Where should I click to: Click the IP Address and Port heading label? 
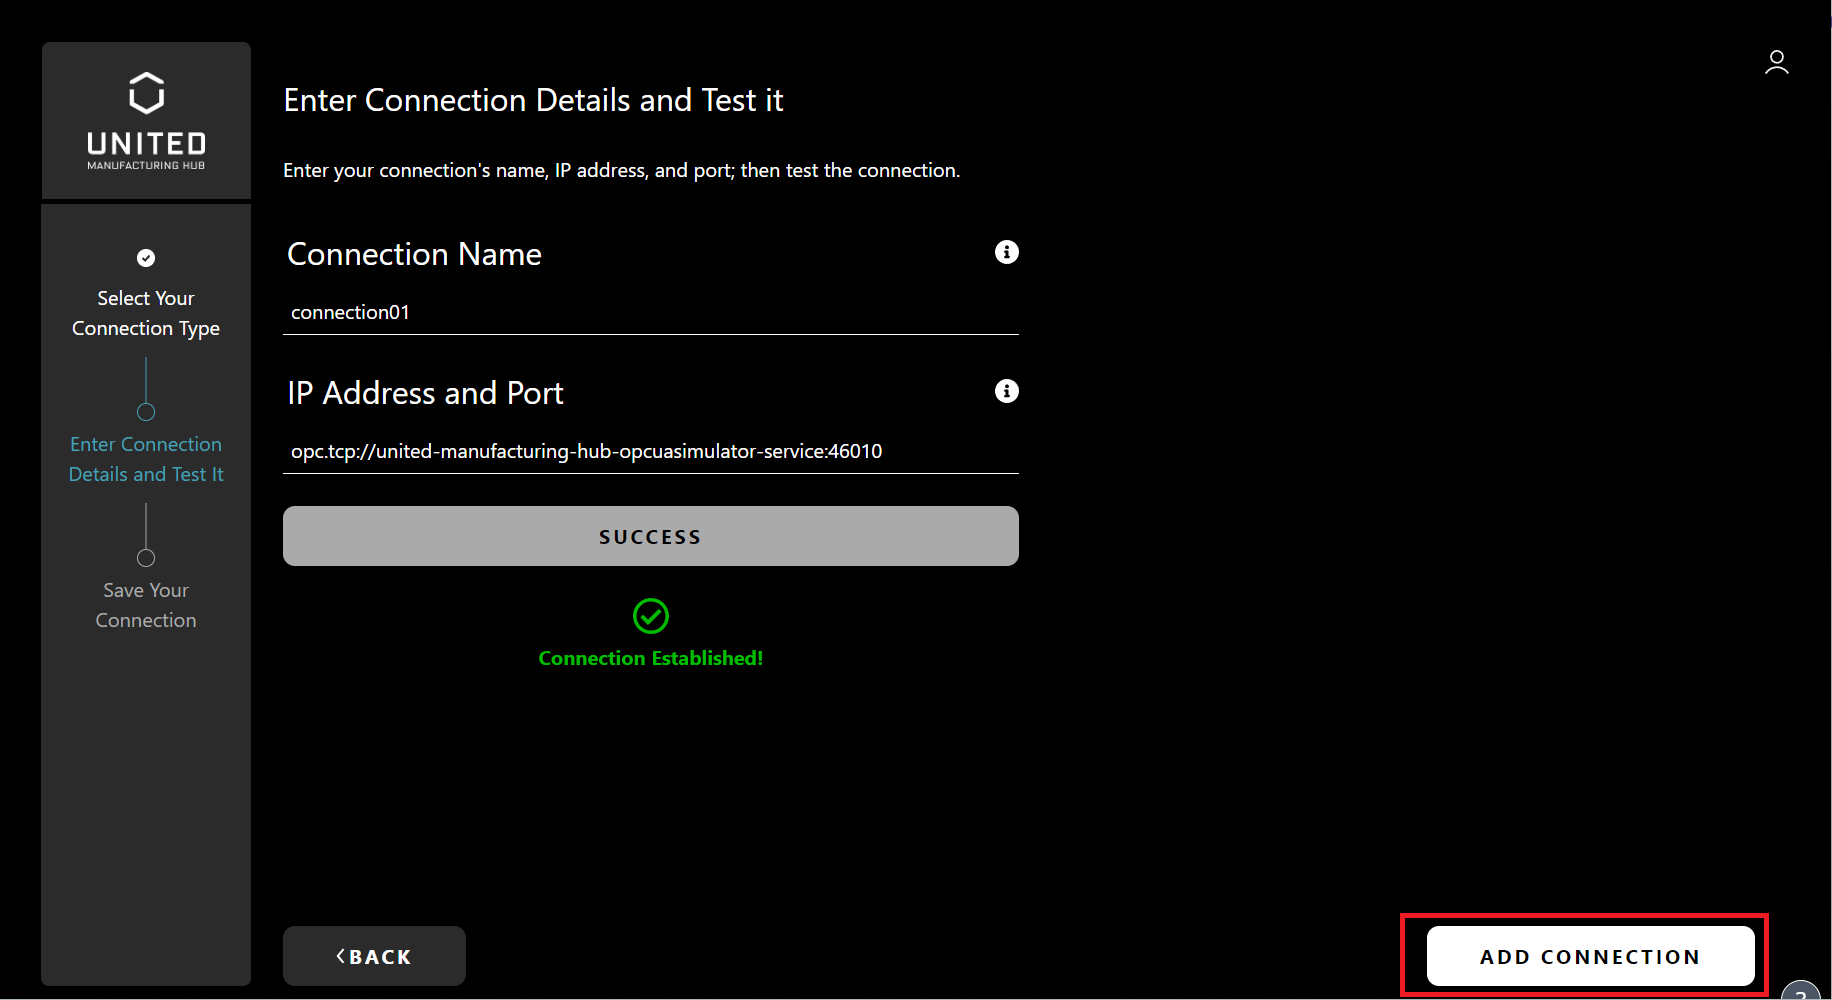pos(425,393)
